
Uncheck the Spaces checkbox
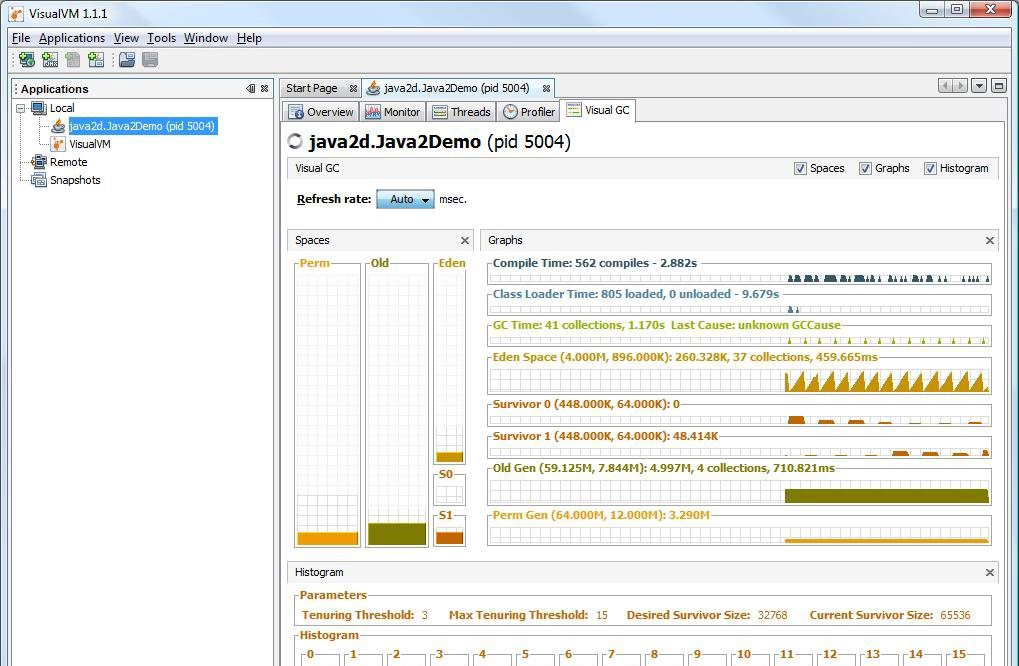pyautogui.click(x=800, y=168)
